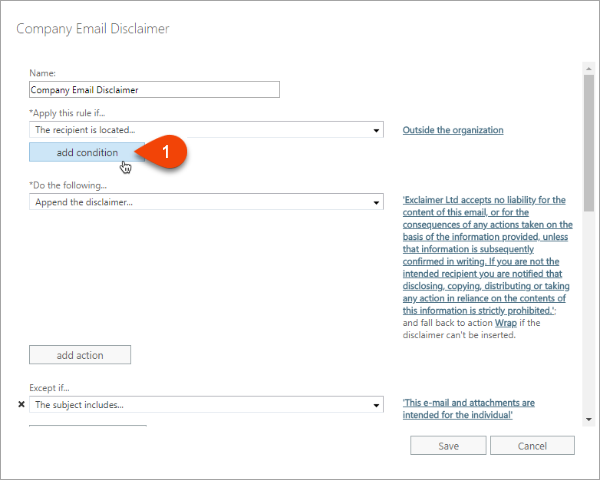This screenshot has width=600, height=480.
Task: Save the disclaimer rule
Action: tap(448, 446)
